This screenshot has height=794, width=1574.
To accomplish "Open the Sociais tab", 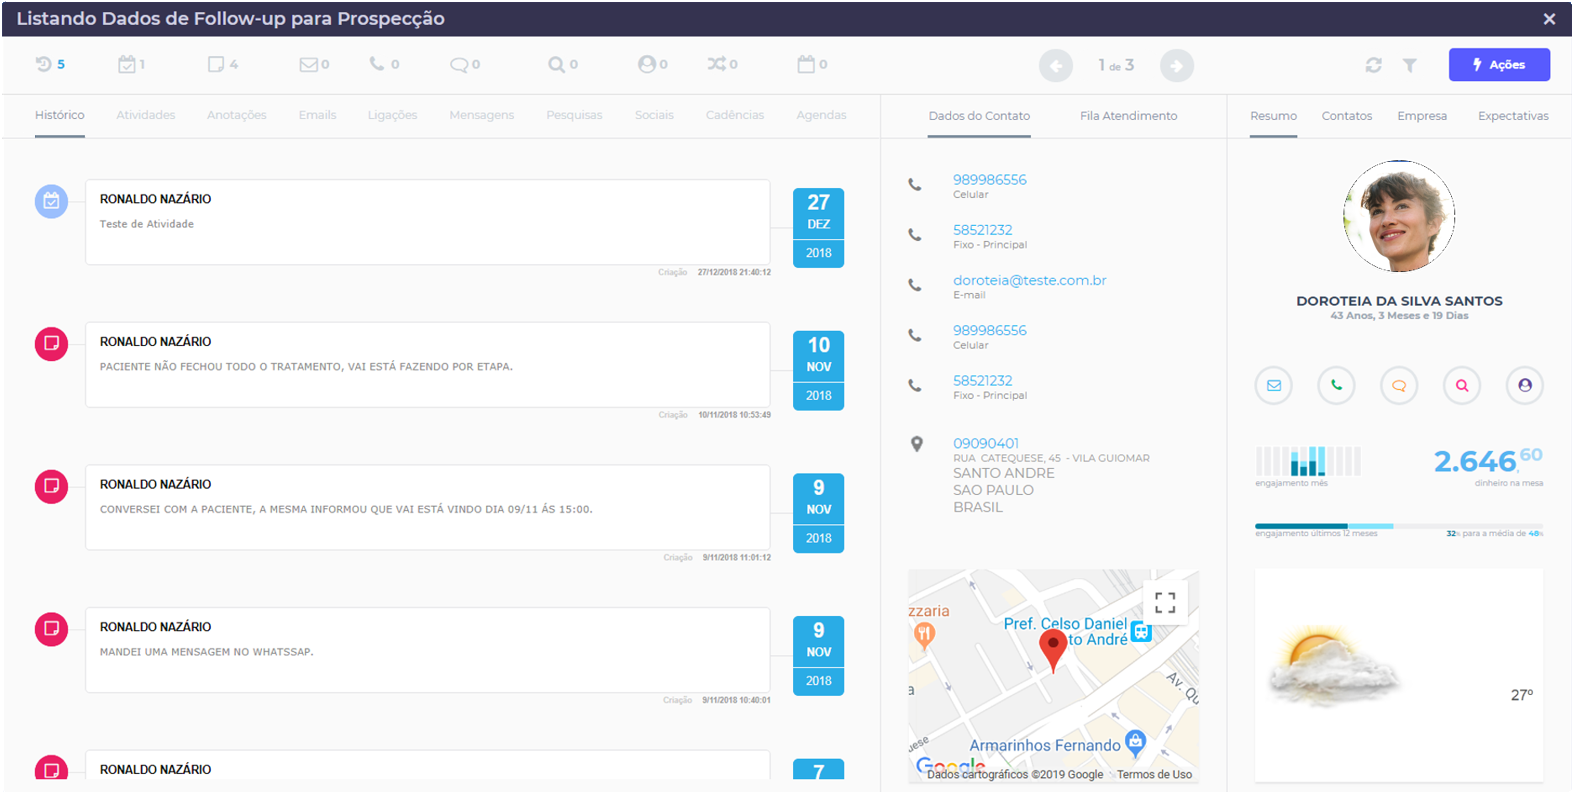I will 654,115.
